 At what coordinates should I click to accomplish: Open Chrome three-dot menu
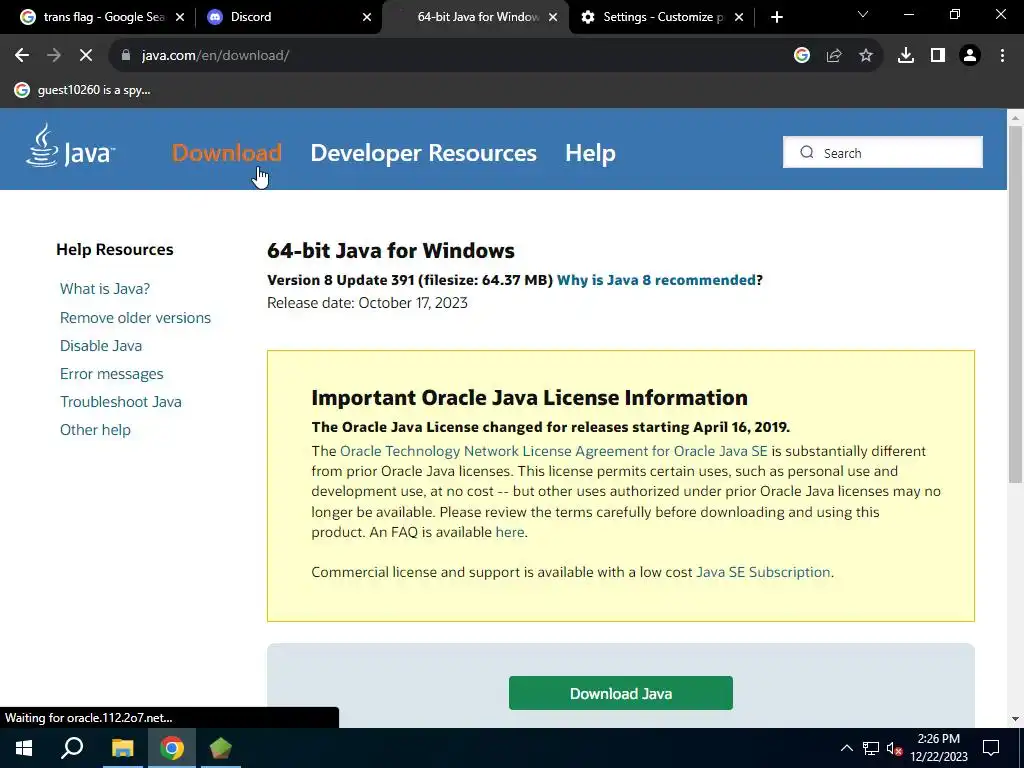(1002, 56)
